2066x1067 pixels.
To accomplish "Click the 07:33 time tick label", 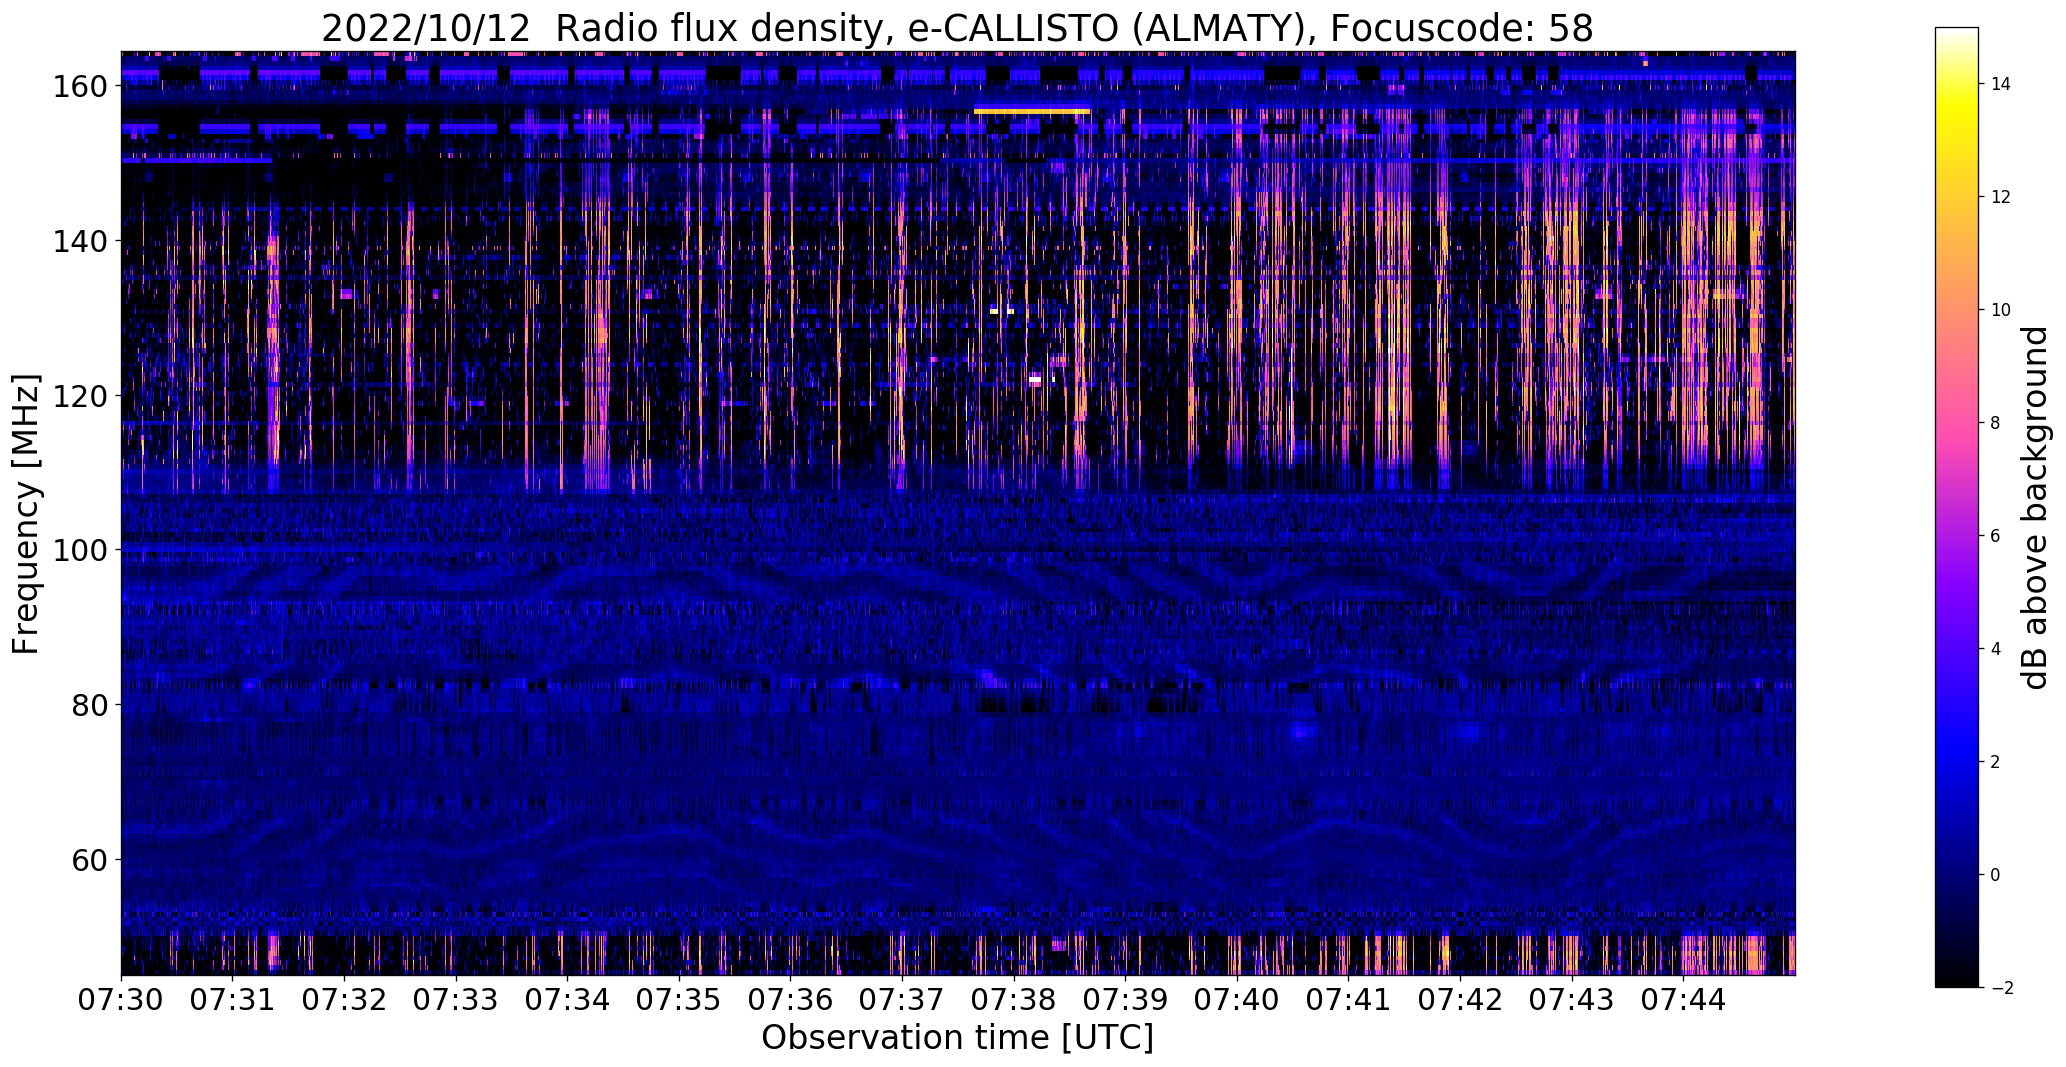I will [456, 1000].
